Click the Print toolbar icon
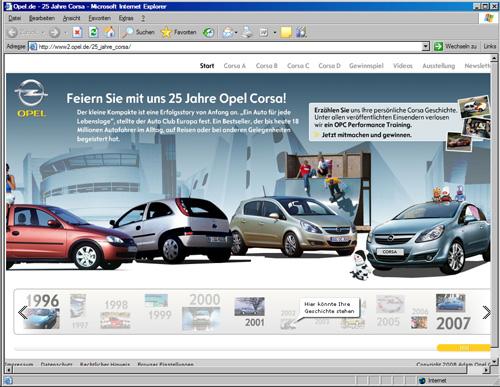Viewport: 500px width, 387px height. [x=247, y=32]
